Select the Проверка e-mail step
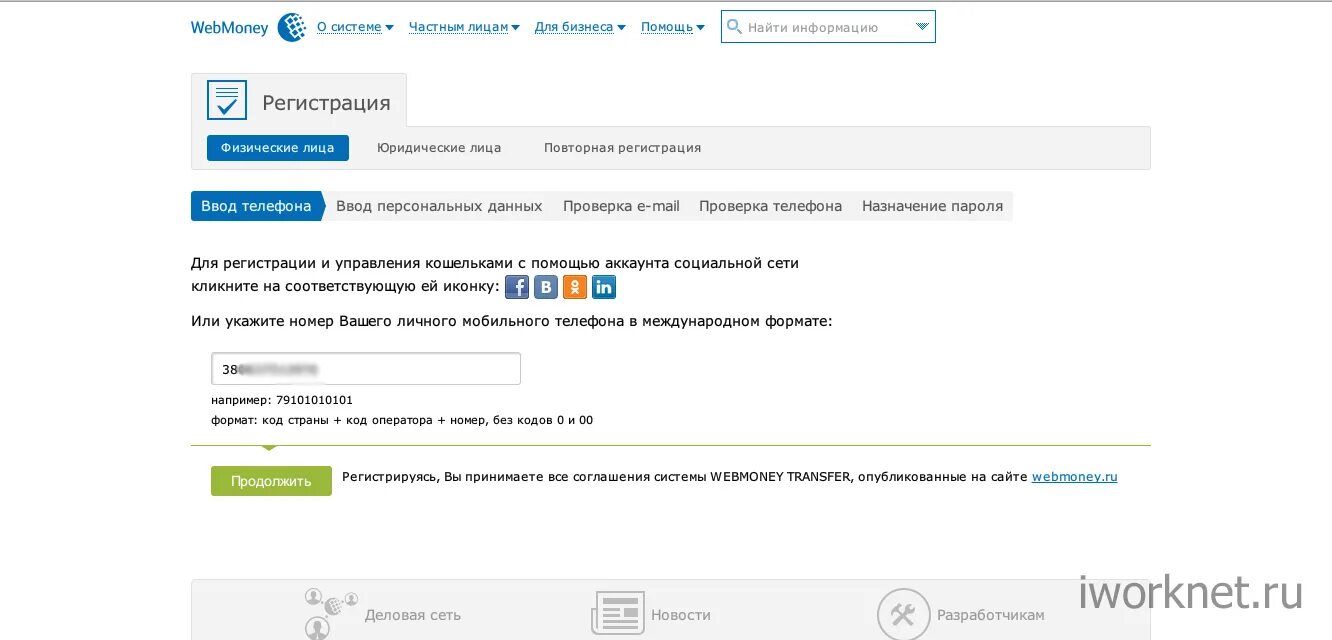The image size is (1332, 640). click(621, 206)
